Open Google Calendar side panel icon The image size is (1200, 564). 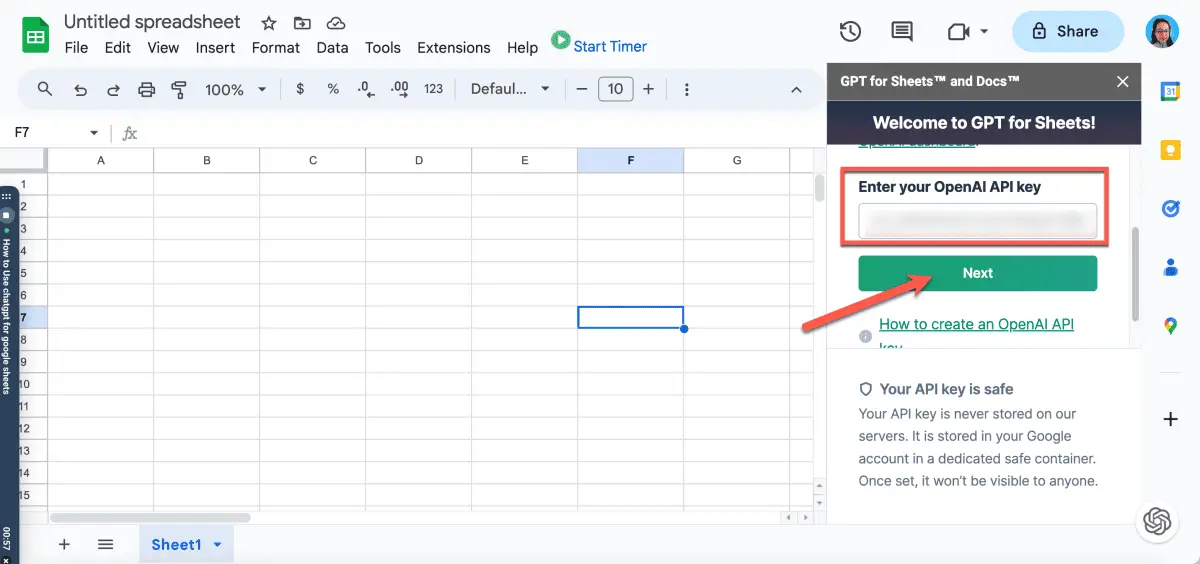click(1170, 91)
